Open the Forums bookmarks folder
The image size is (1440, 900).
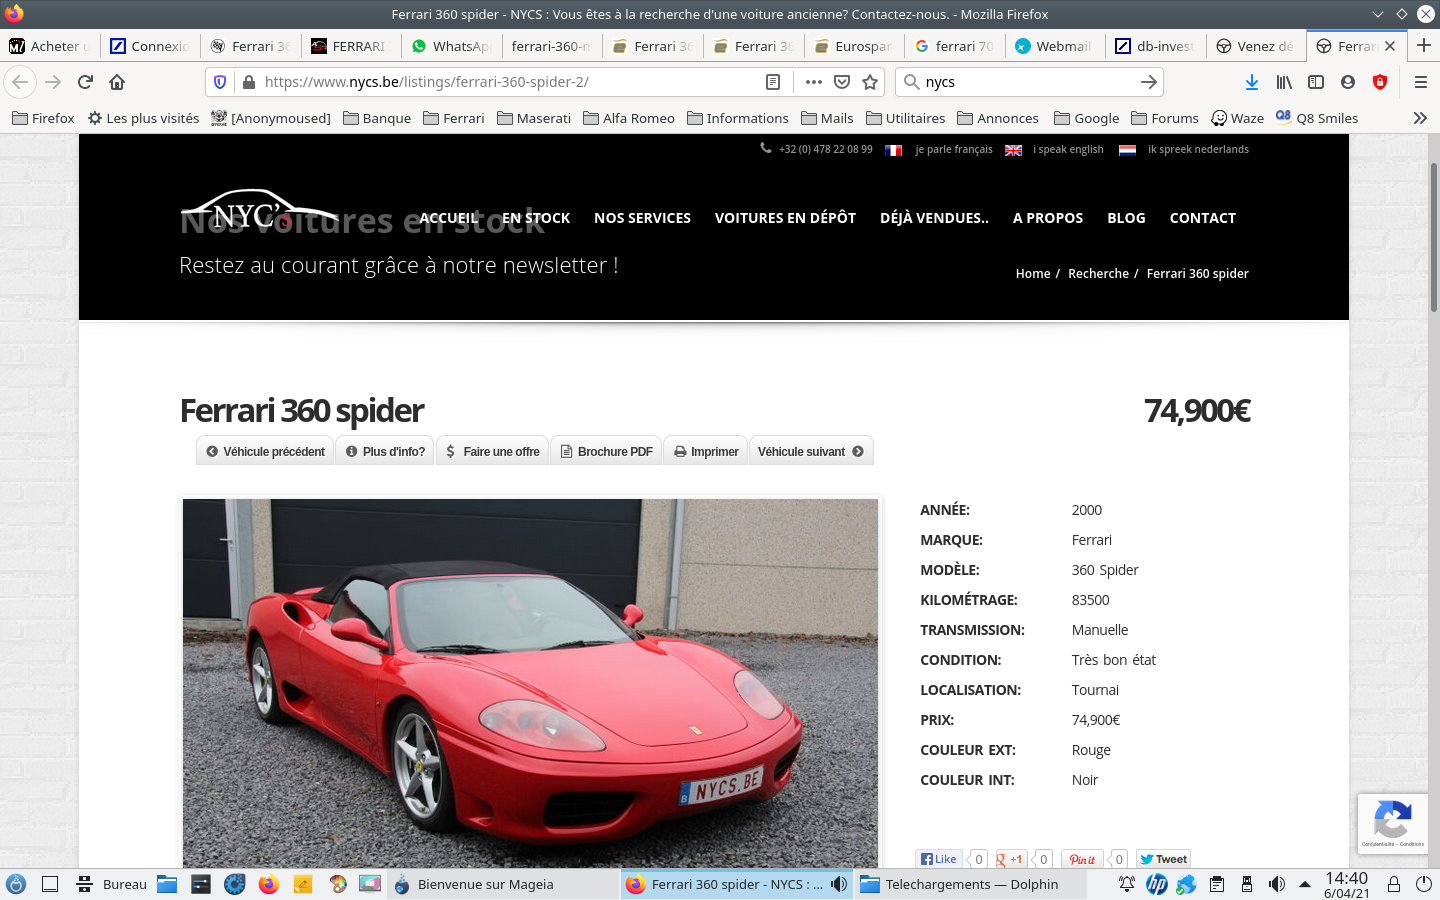[x=1165, y=118]
